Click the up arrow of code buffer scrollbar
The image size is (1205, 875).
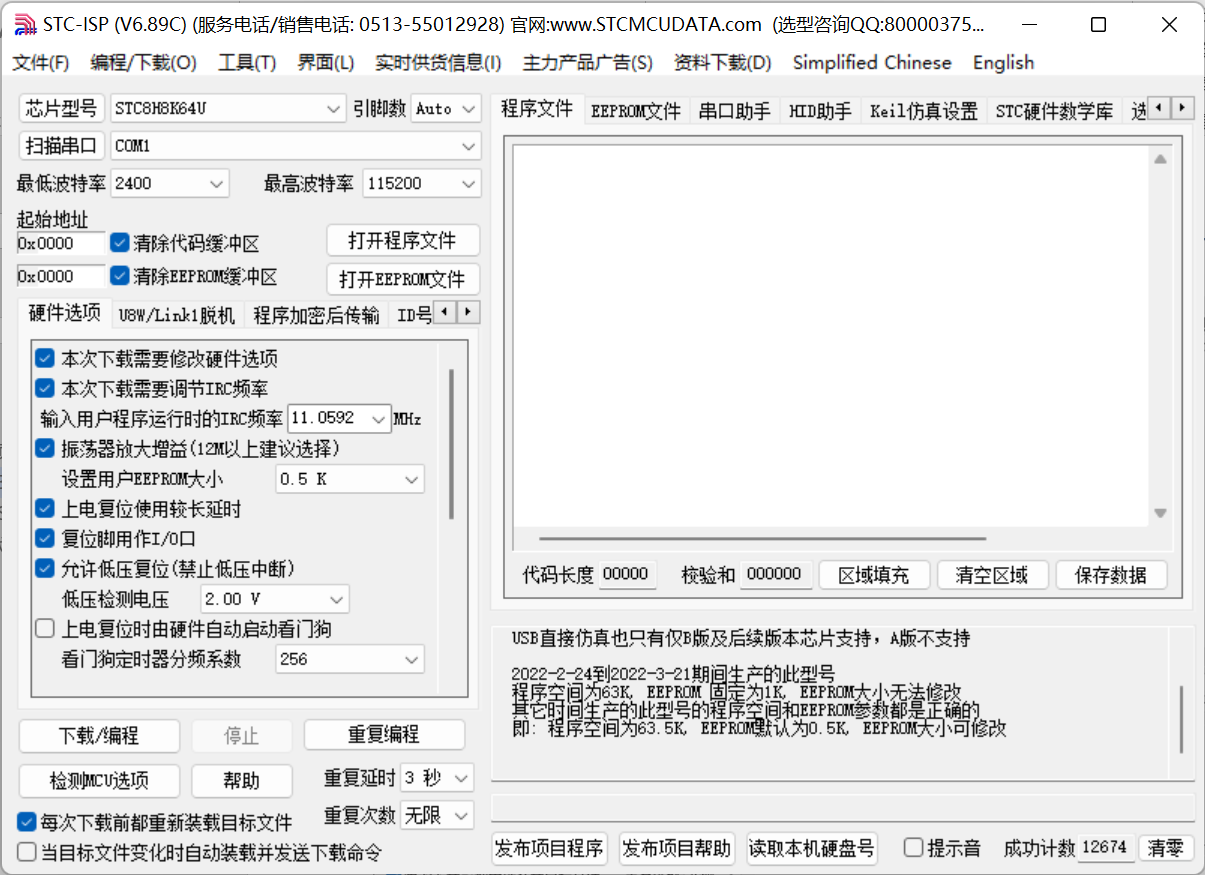click(x=1160, y=159)
